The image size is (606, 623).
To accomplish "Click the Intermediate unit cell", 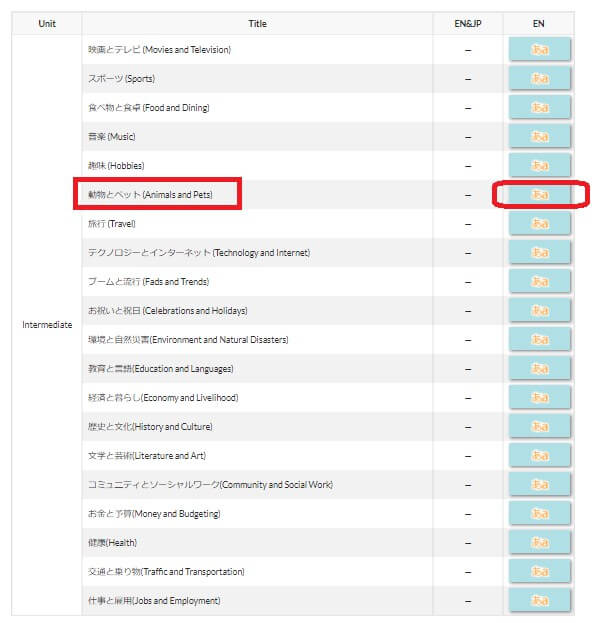I will pyautogui.click(x=47, y=325).
